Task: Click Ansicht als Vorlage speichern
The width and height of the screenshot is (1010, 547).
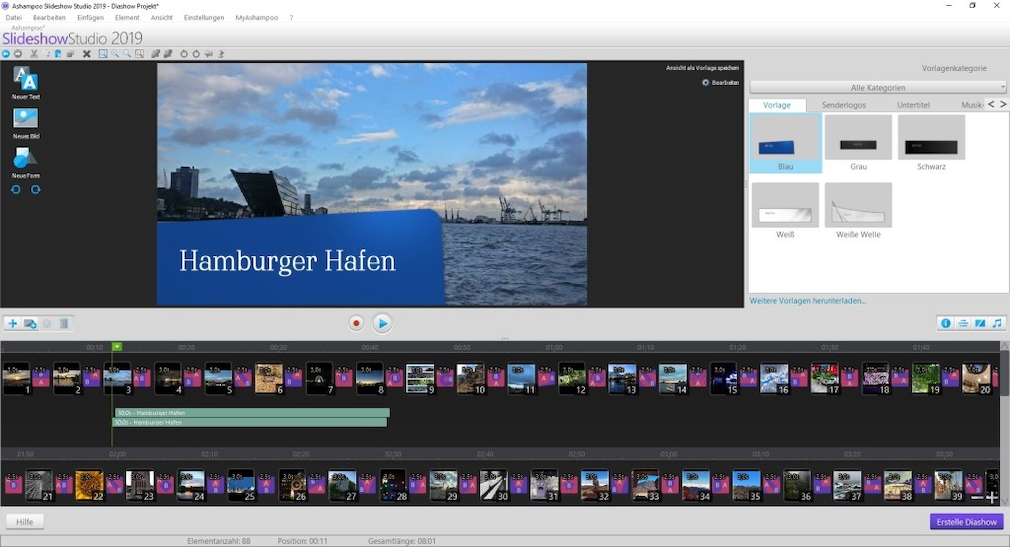Action: 702,68
